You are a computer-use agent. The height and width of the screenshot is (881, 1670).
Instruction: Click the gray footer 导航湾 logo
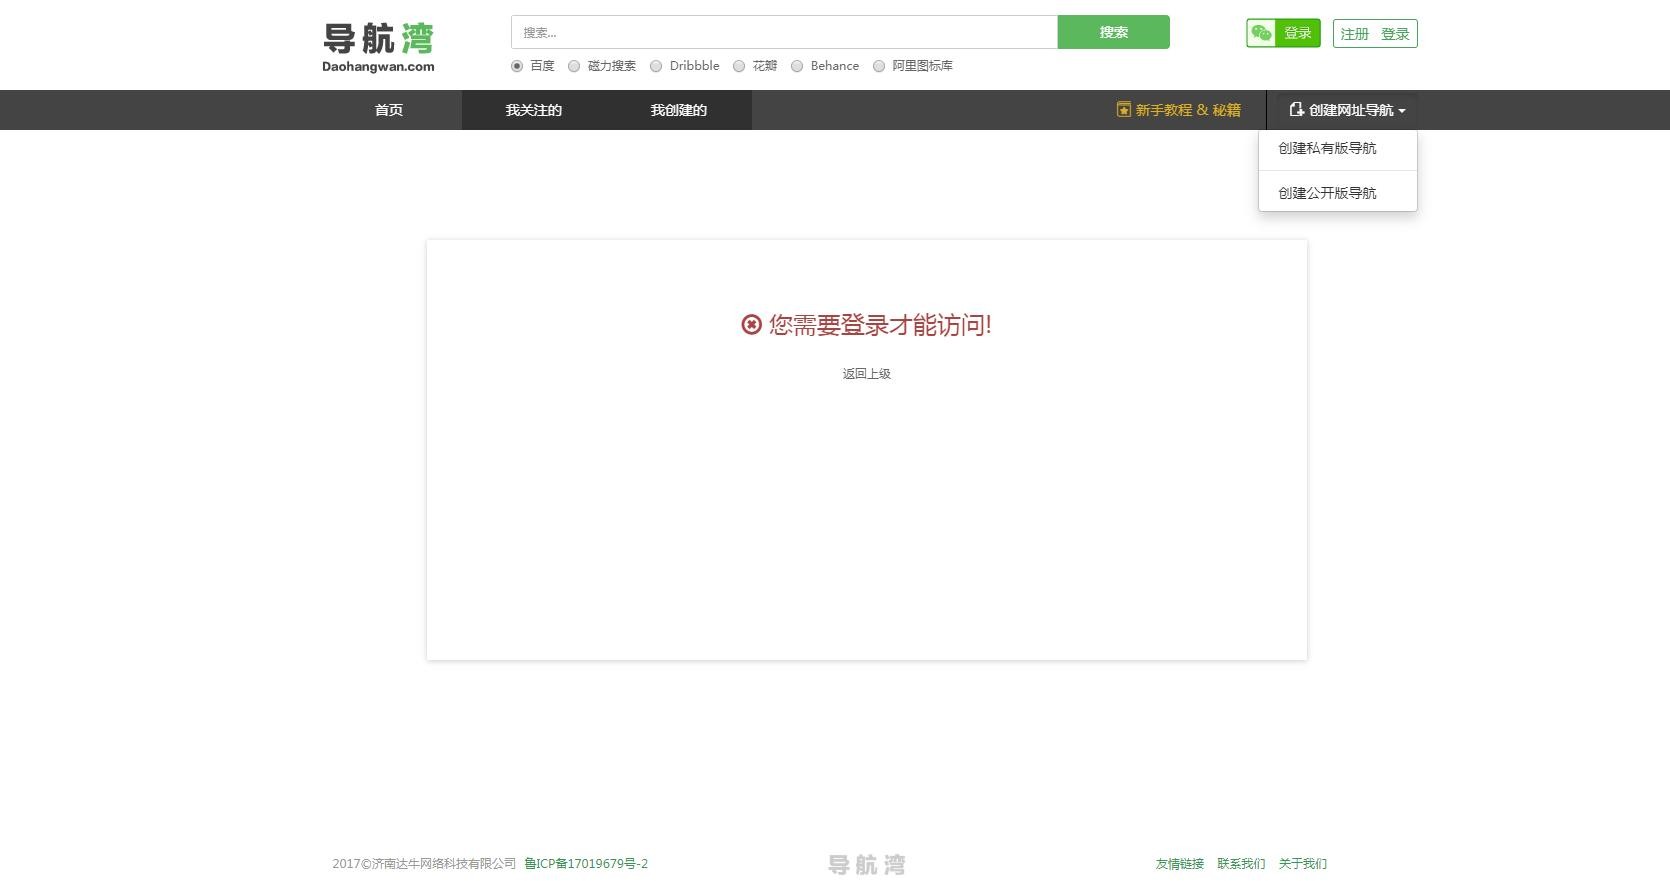866,864
